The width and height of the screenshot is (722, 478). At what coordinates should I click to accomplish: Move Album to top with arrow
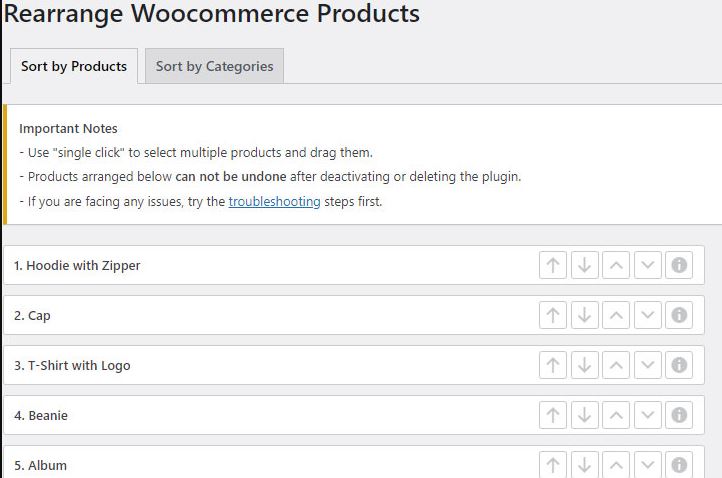tap(553, 465)
